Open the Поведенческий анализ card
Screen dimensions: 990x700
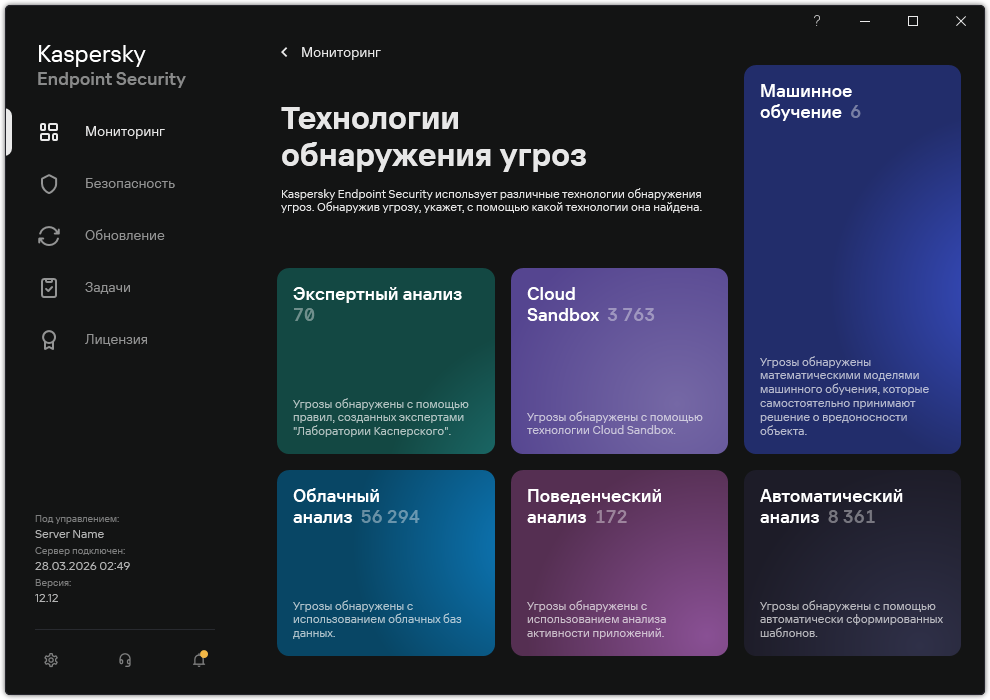(619, 563)
